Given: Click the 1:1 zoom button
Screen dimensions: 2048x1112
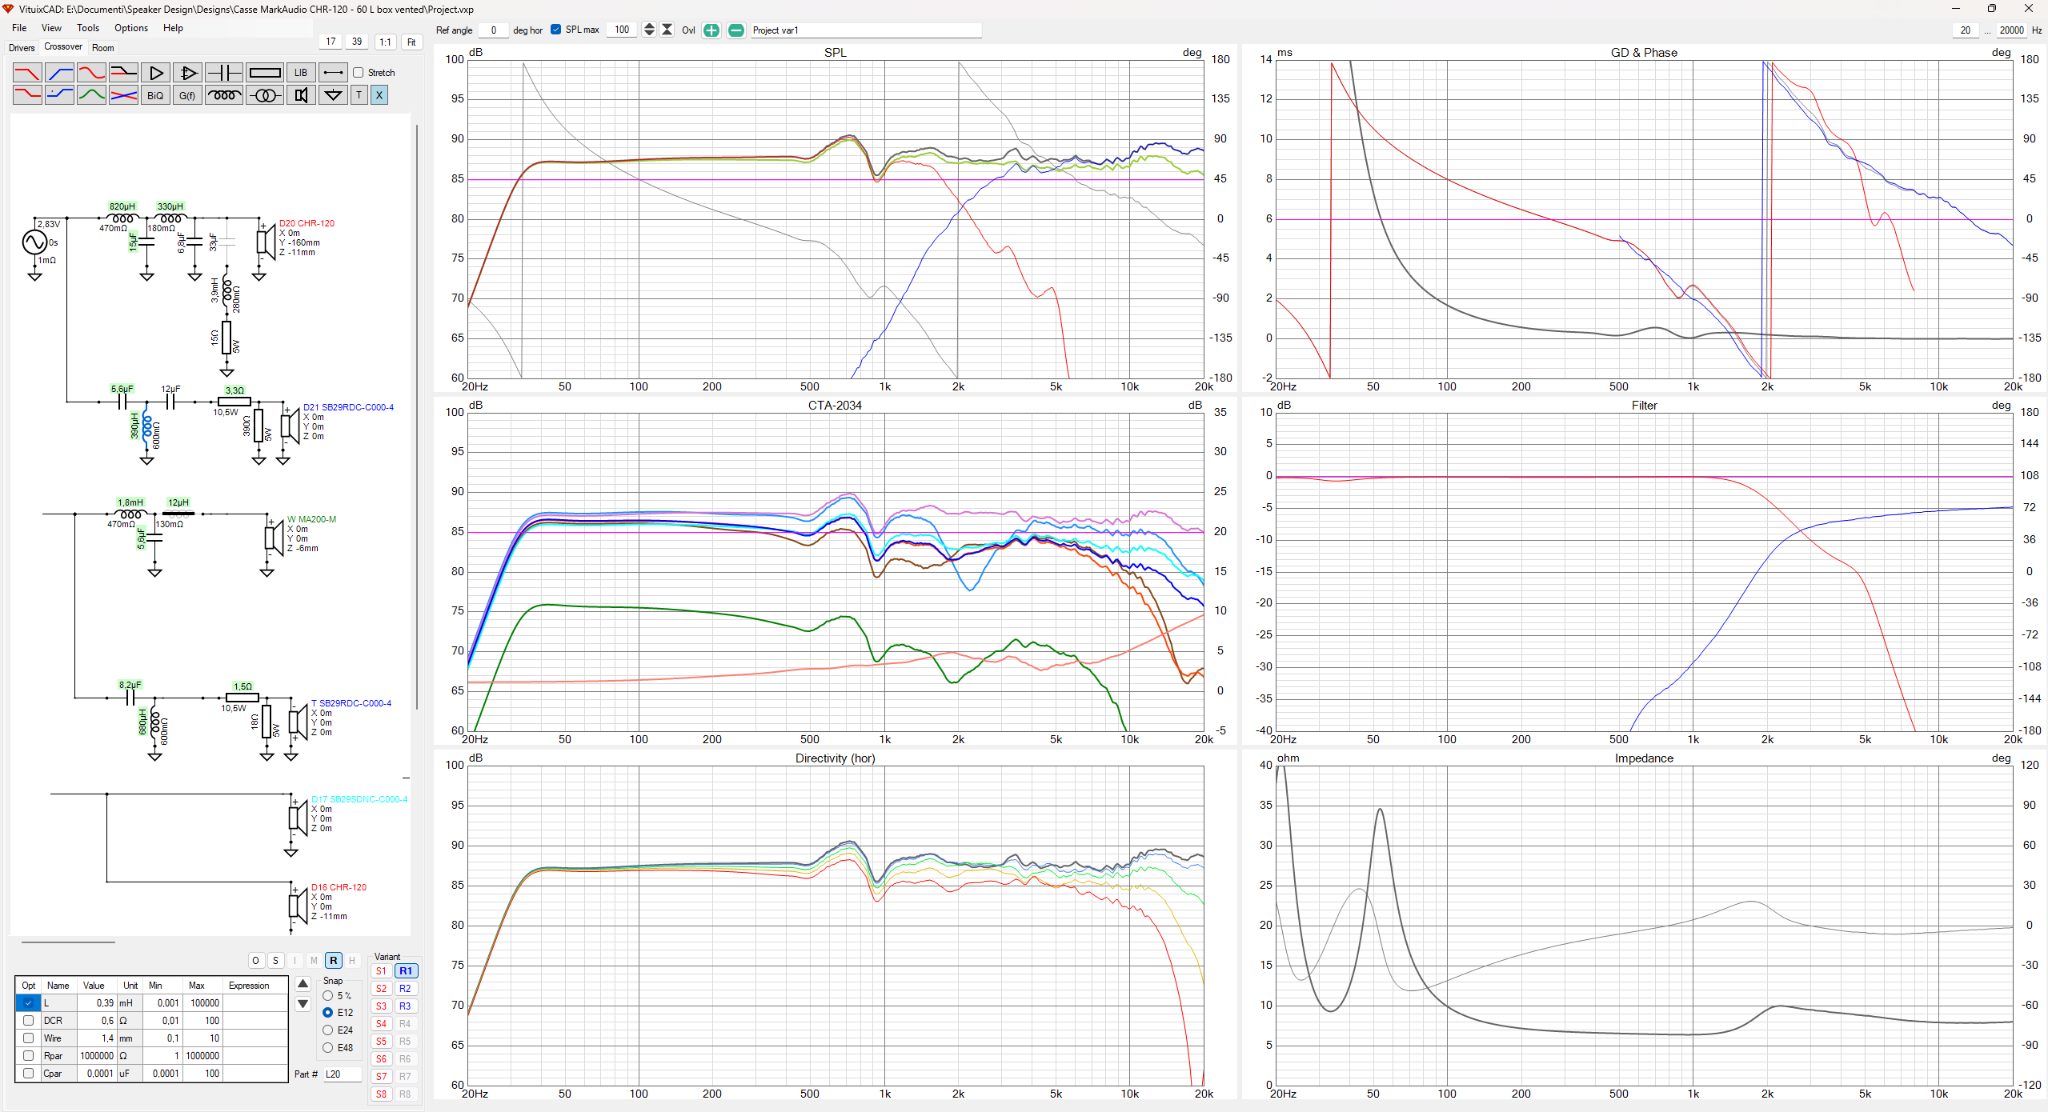Looking at the screenshot, I should pyautogui.click(x=385, y=42).
